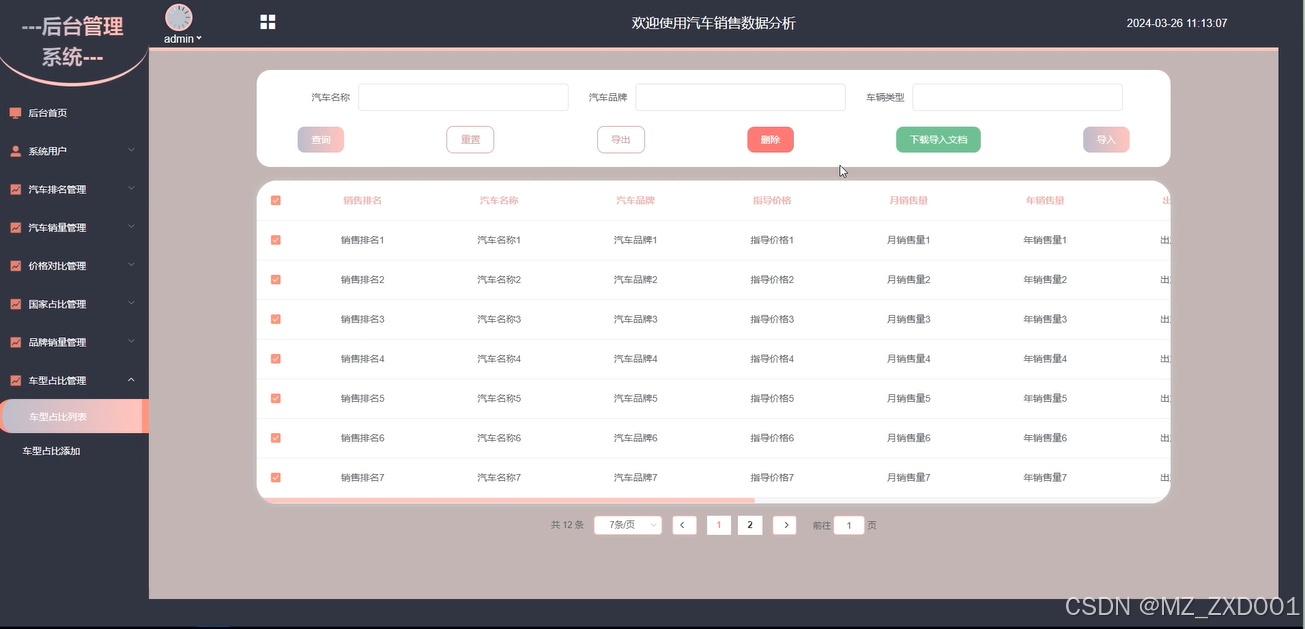Click the admin avatar image

[179, 17]
